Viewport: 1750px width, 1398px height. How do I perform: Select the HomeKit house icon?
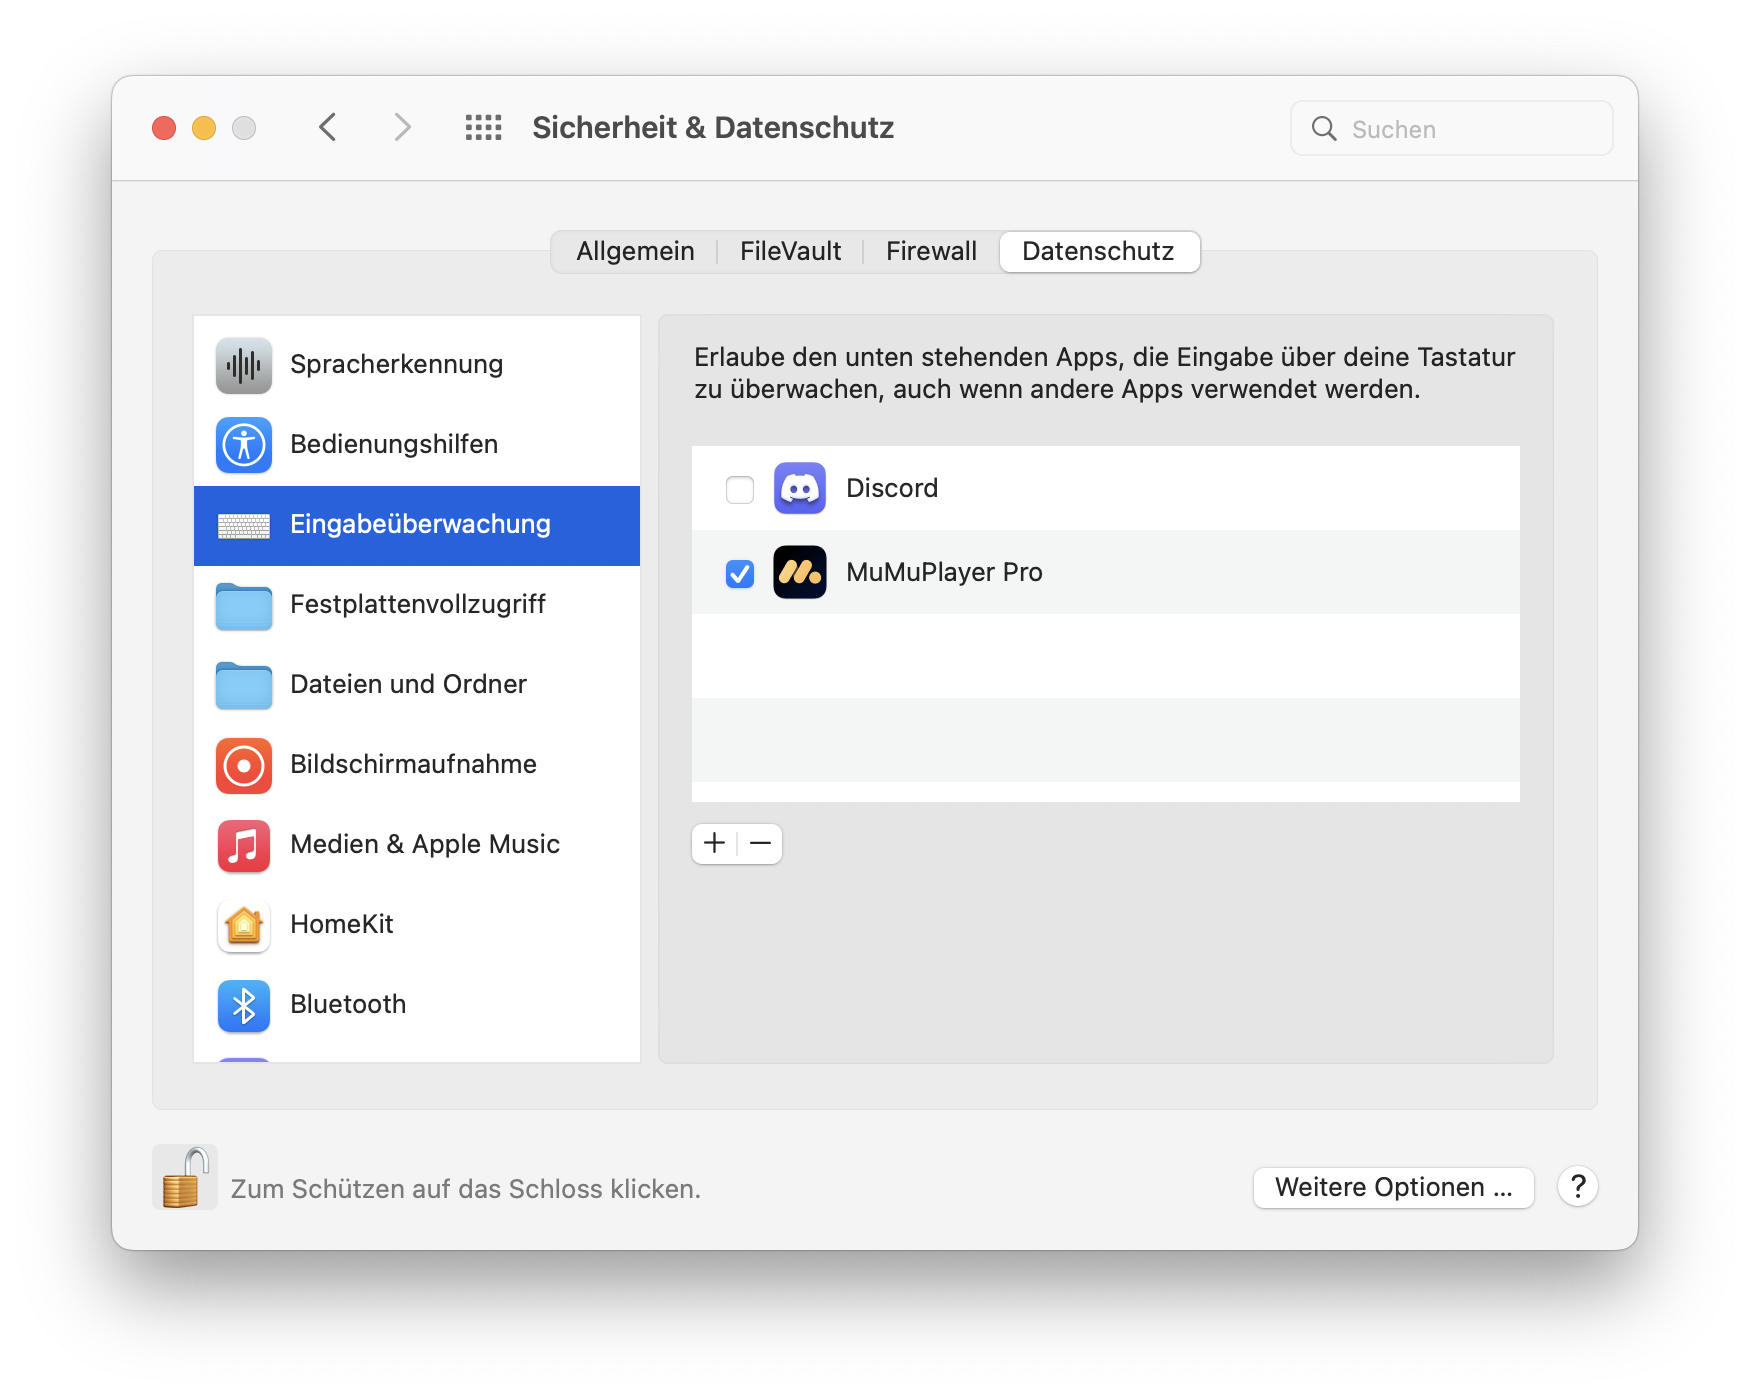click(243, 925)
